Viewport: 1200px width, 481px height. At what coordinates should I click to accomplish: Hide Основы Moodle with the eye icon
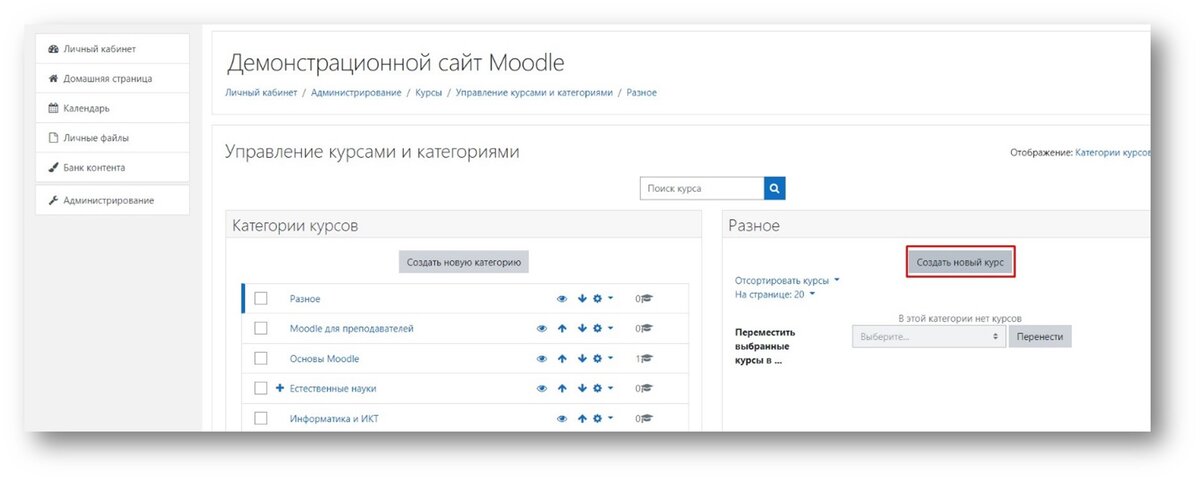tap(542, 358)
